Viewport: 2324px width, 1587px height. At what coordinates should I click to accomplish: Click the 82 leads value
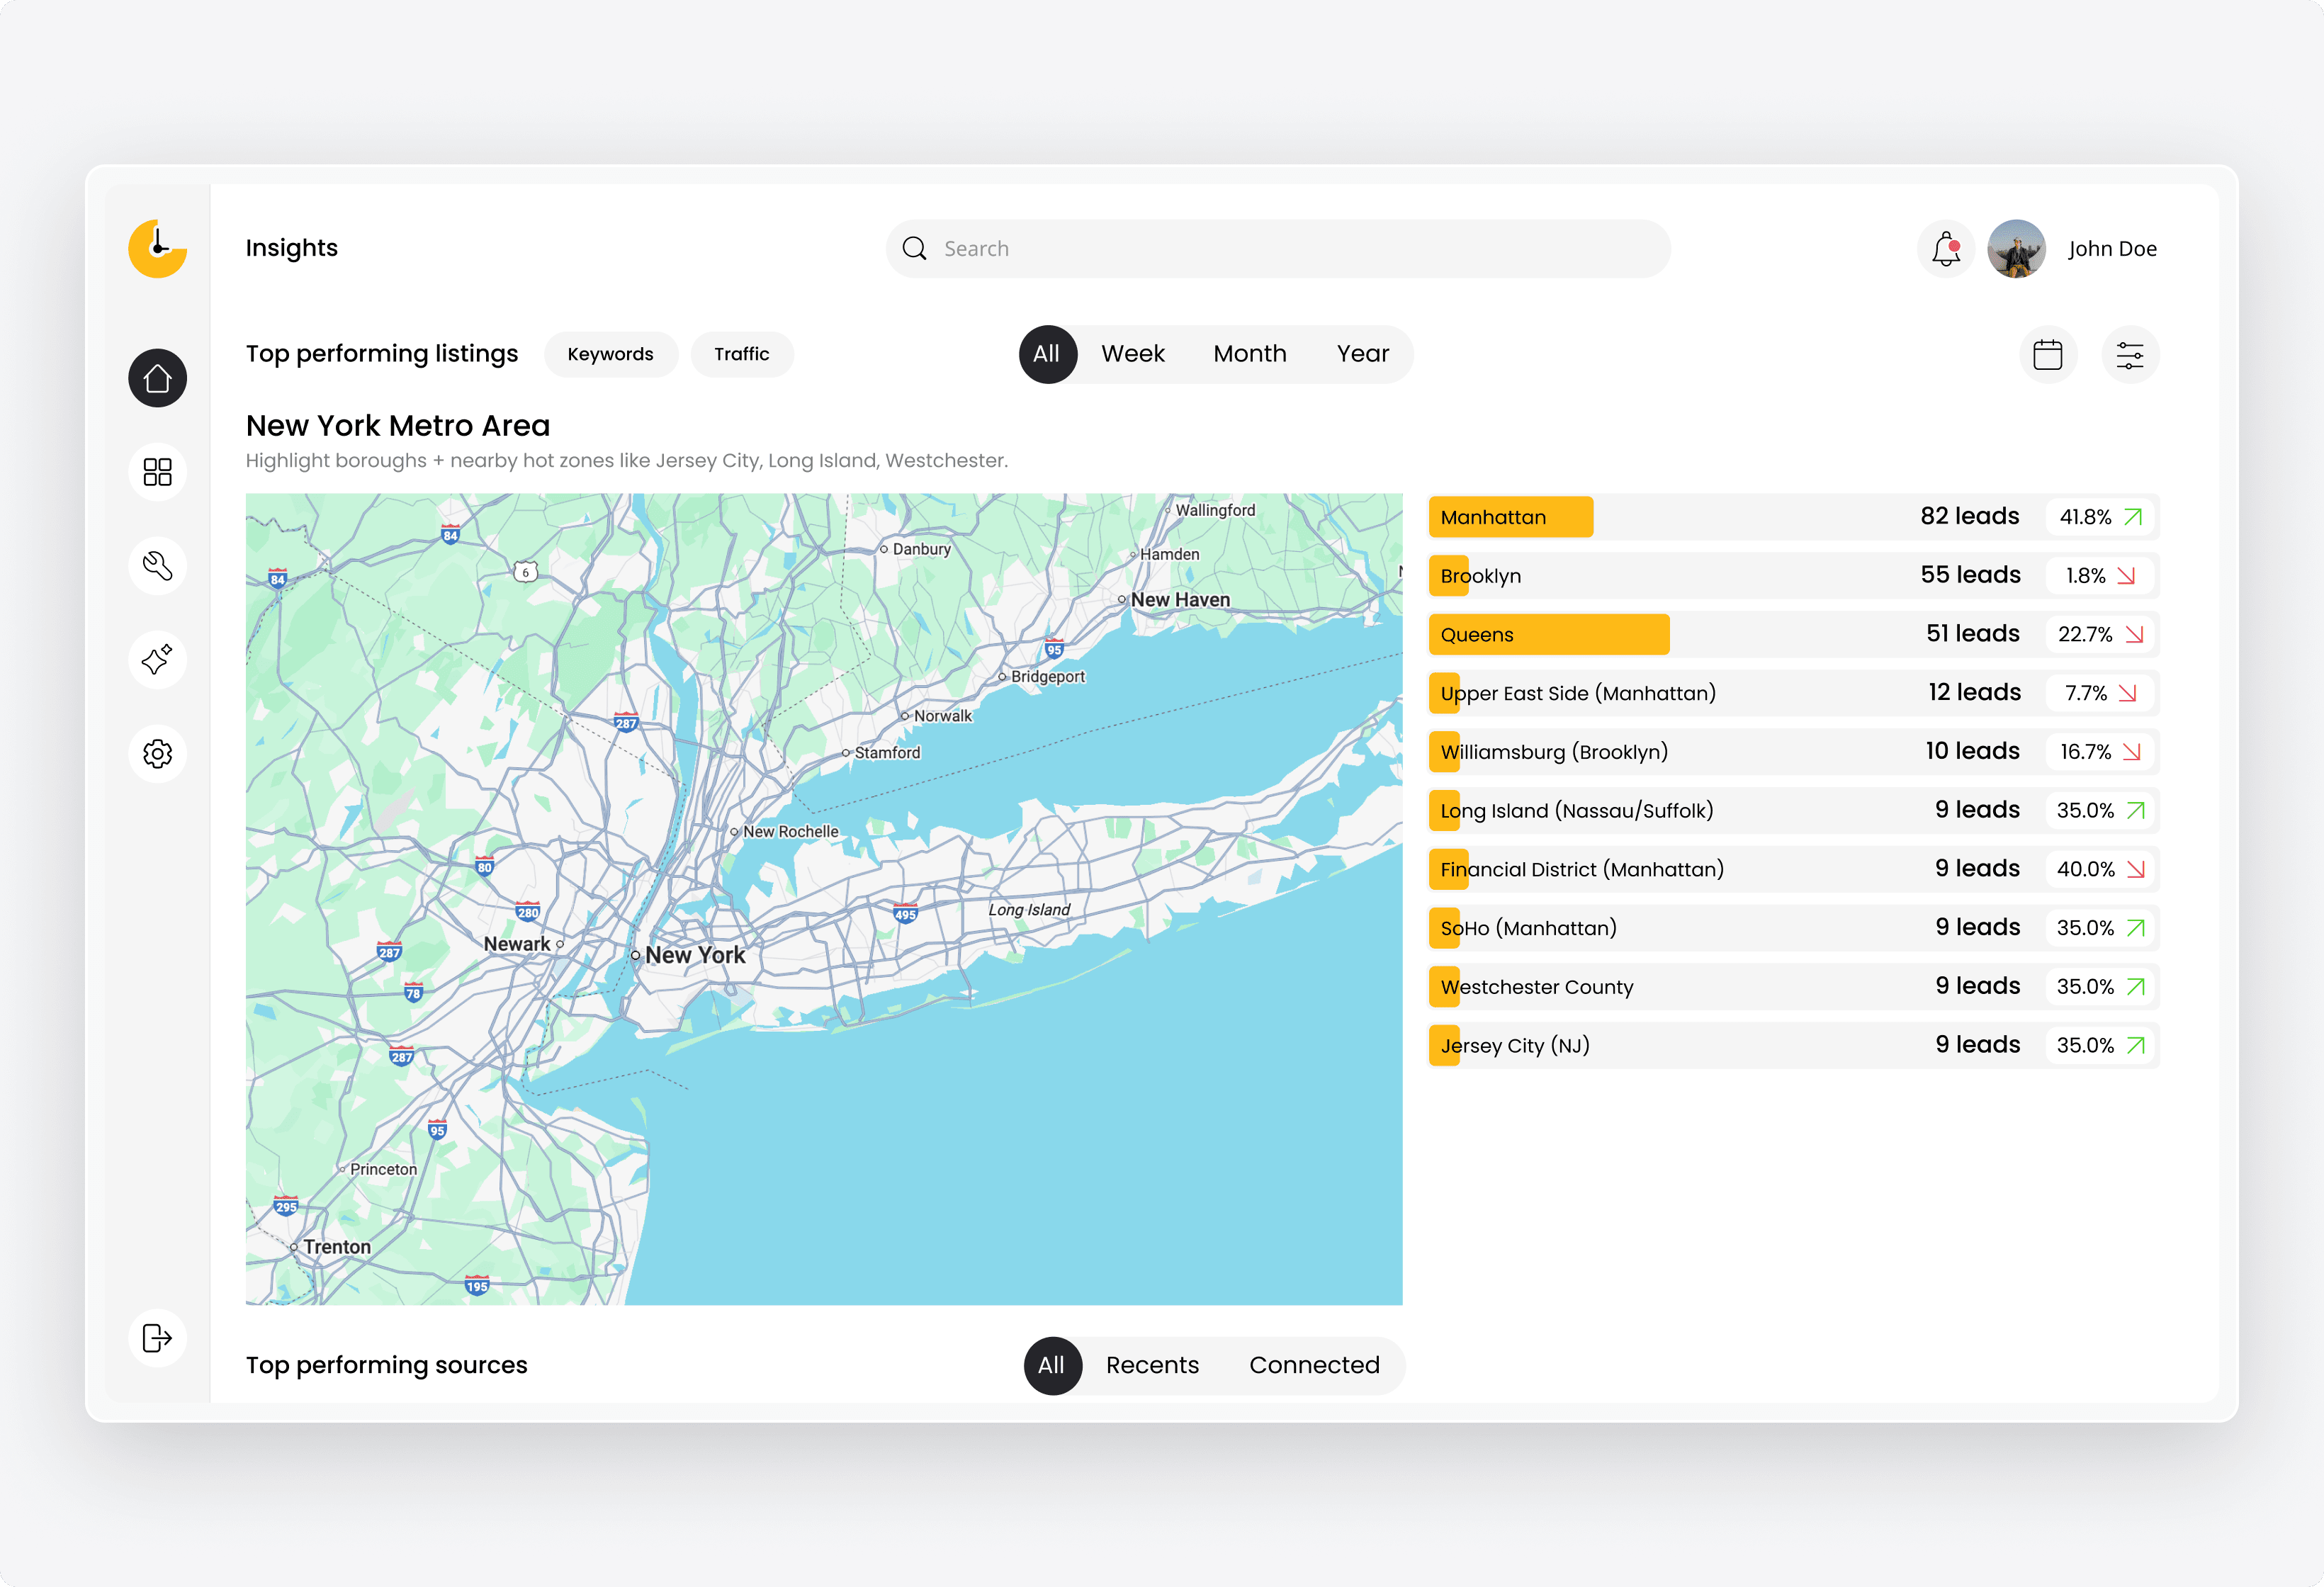[1969, 516]
